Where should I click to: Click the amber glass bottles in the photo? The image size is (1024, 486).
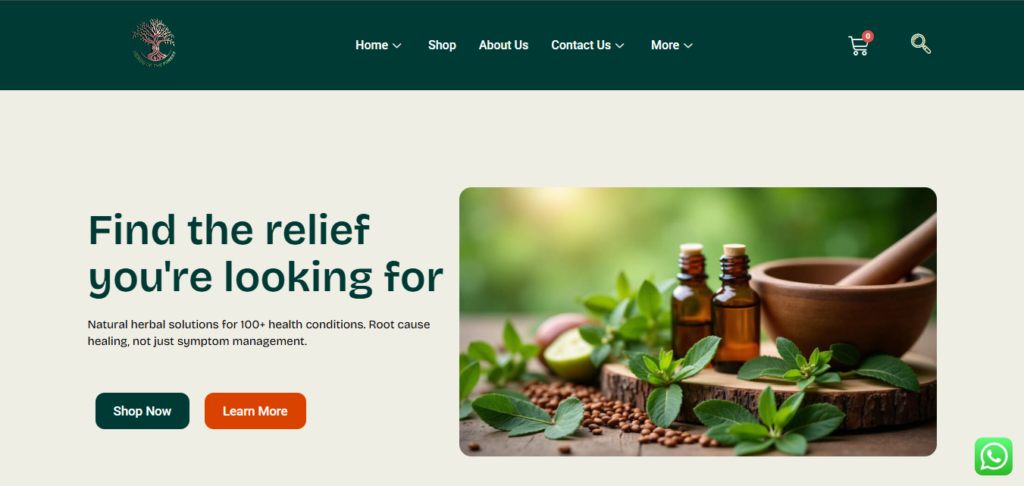(x=716, y=307)
